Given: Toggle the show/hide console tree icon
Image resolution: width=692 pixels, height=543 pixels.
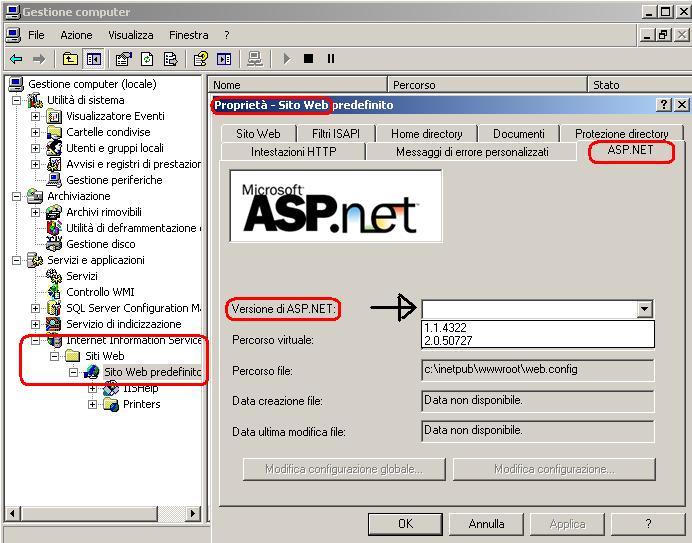Looking at the screenshot, I should click(94, 59).
